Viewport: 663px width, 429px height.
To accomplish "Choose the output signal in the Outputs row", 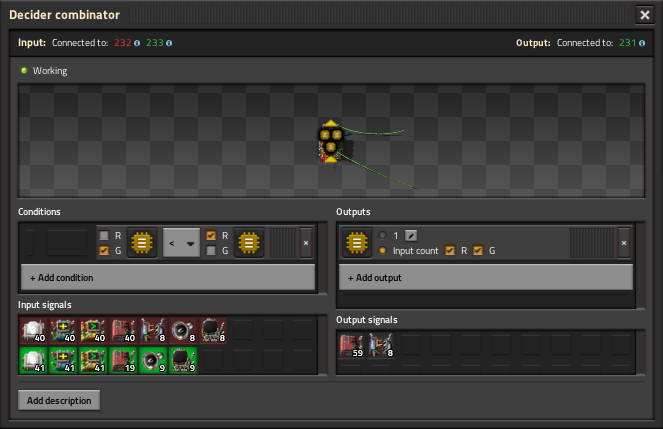I will pos(357,243).
